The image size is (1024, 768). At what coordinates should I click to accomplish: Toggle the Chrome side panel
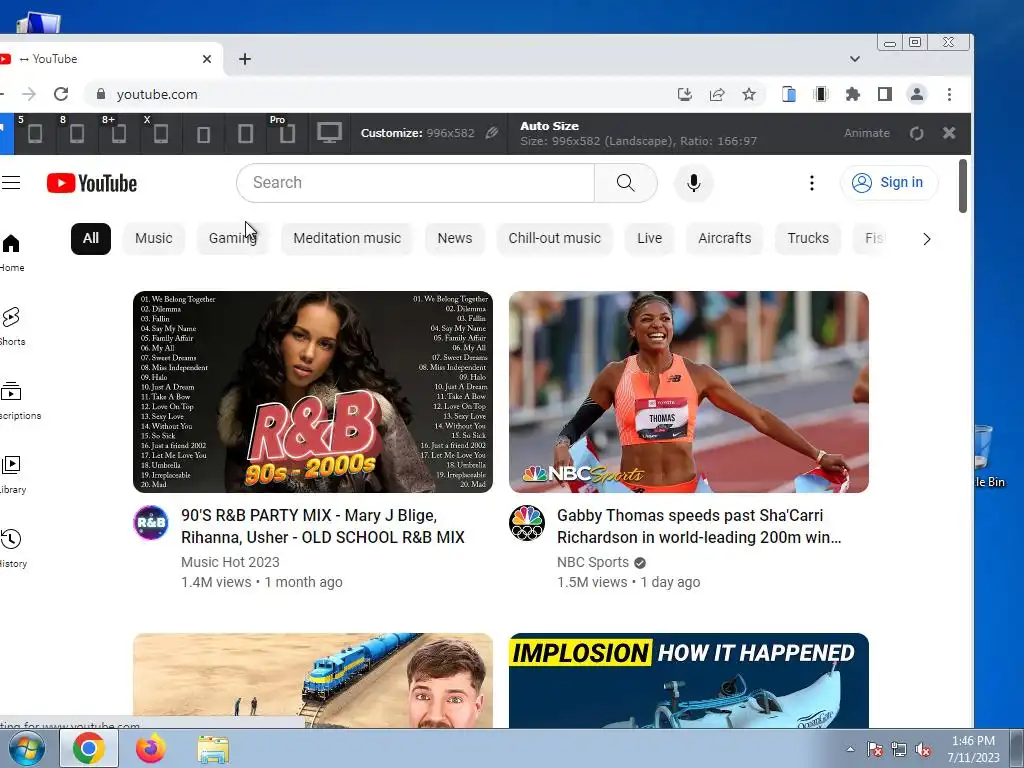pos(885,94)
